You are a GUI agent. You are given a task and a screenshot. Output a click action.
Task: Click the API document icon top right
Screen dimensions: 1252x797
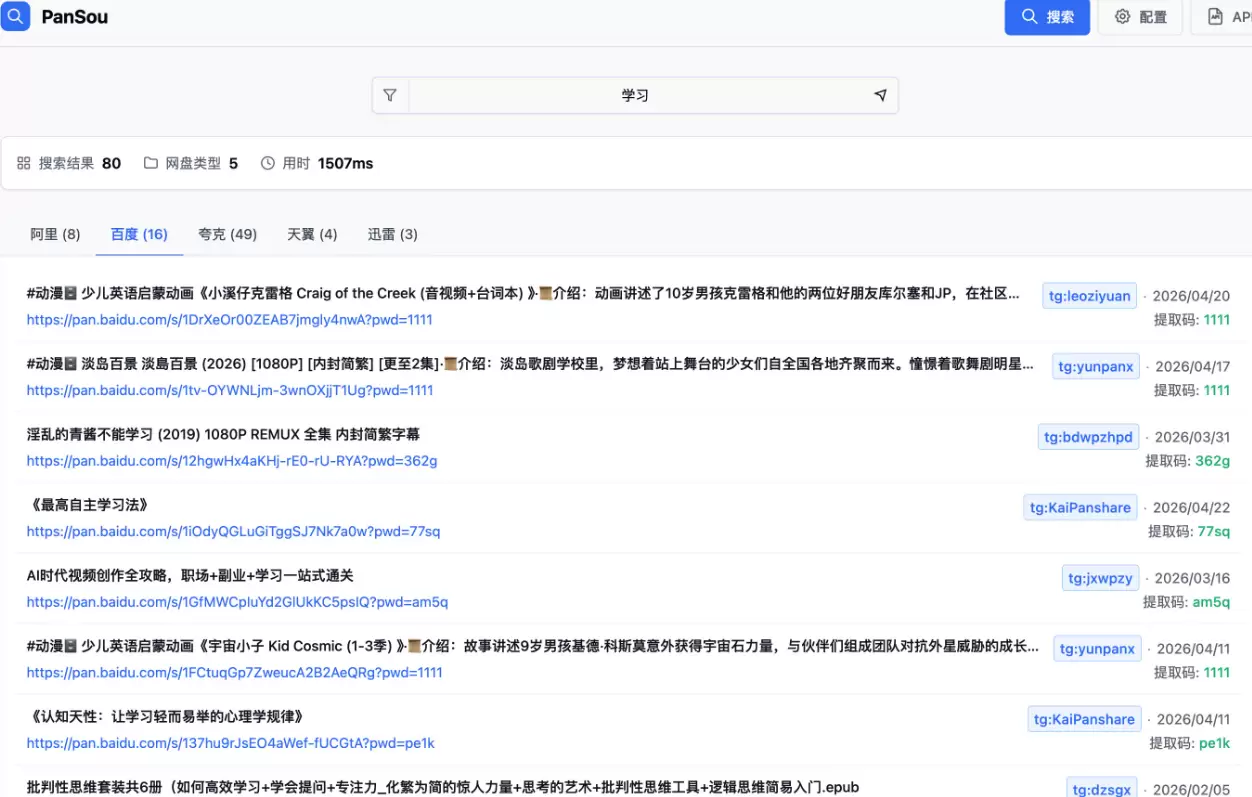point(1212,17)
